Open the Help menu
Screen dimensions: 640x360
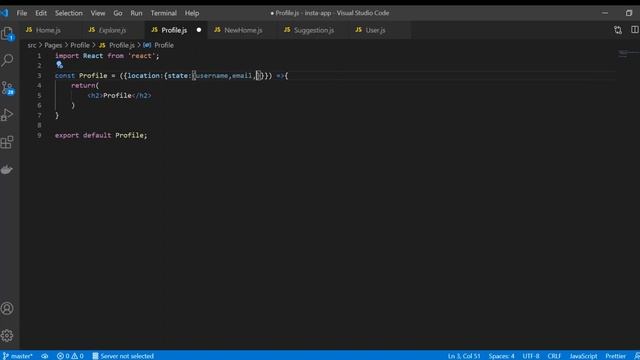(x=191, y=13)
